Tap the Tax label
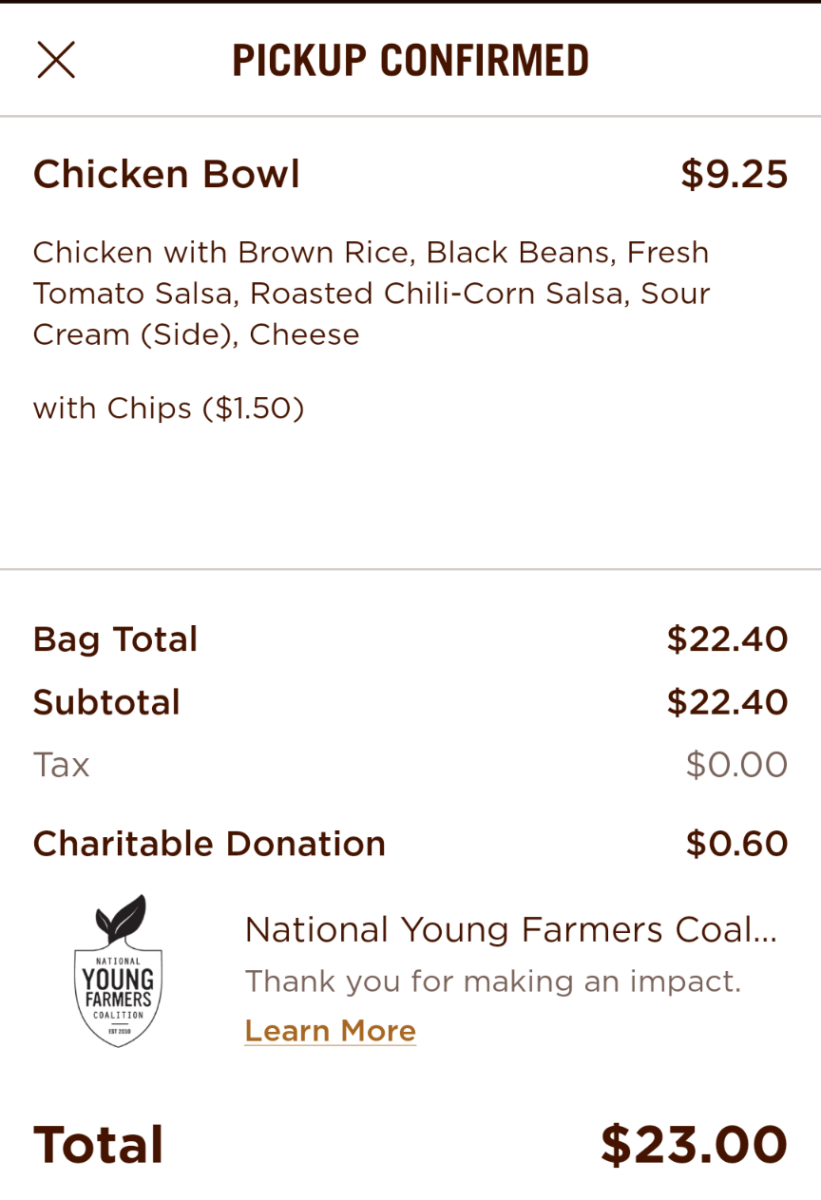821x1200 pixels. (61, 765)
